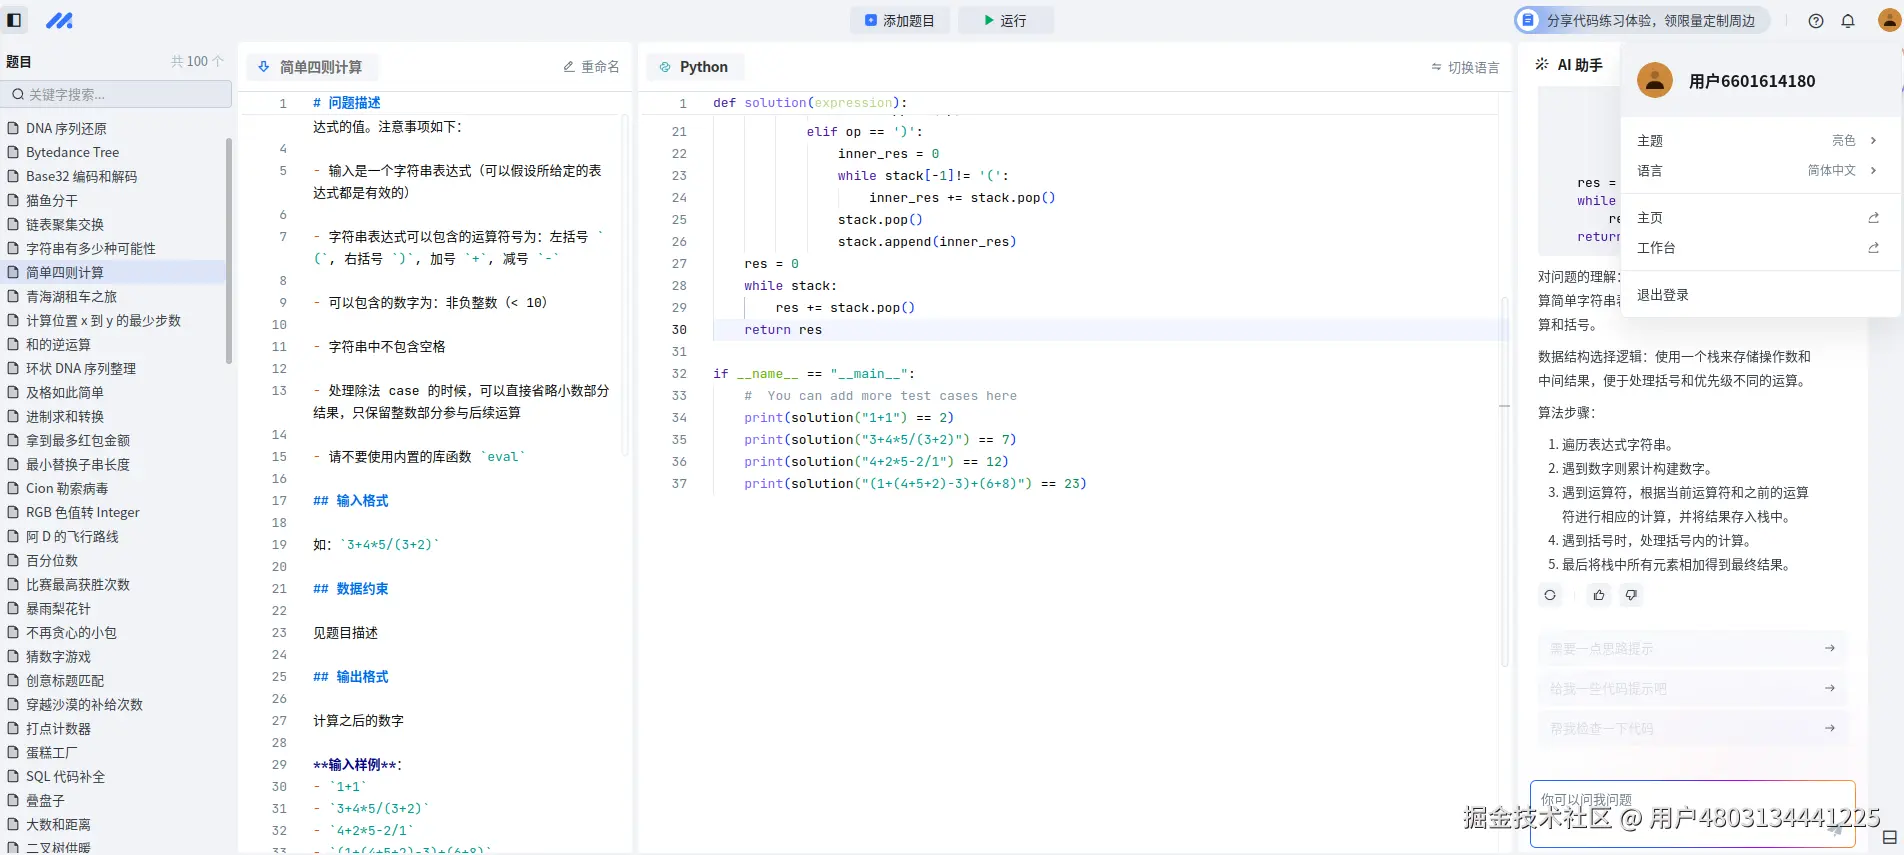1904x855 pixels.
Task: Open problem 进制求和转换
Action: point(65,416)
